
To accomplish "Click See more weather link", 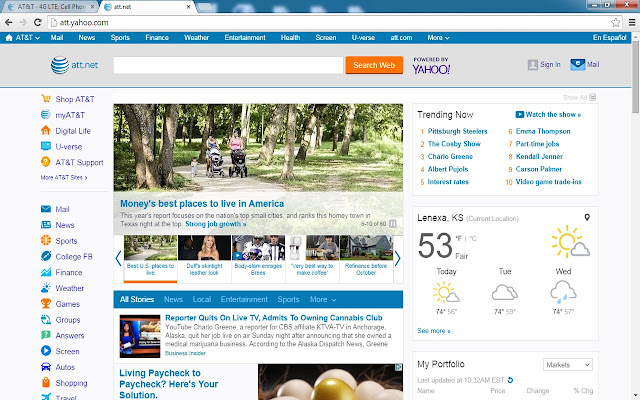I will [433, 331].
